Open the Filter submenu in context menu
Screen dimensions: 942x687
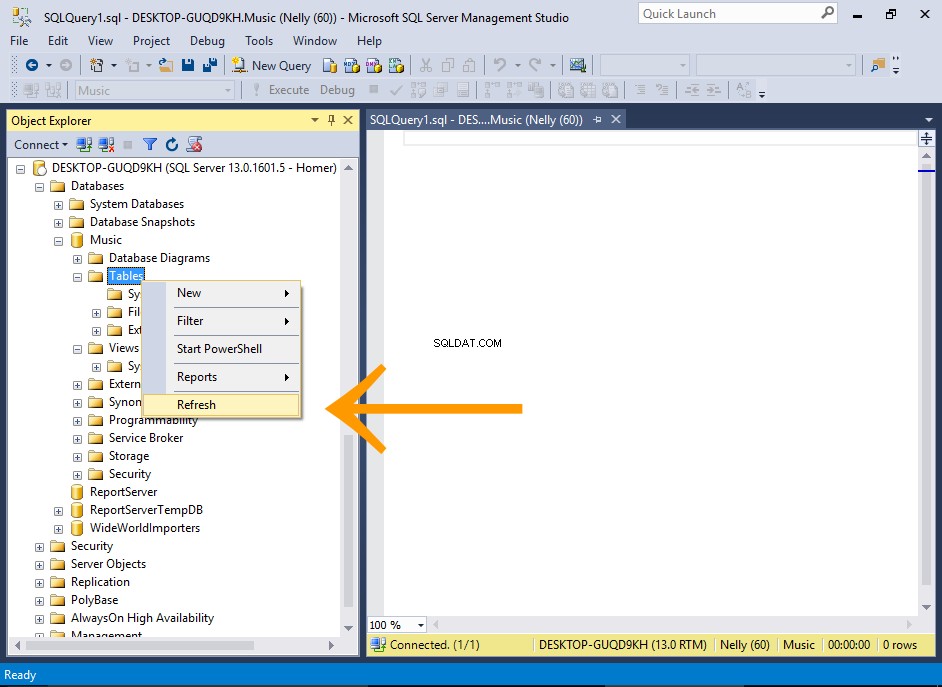tap(221, 321)
